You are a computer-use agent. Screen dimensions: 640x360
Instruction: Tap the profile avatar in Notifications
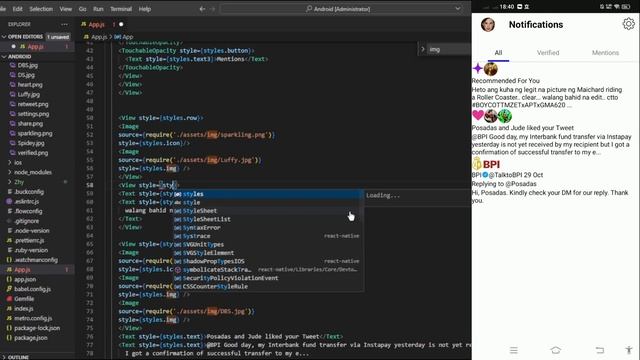pos(488,24)
